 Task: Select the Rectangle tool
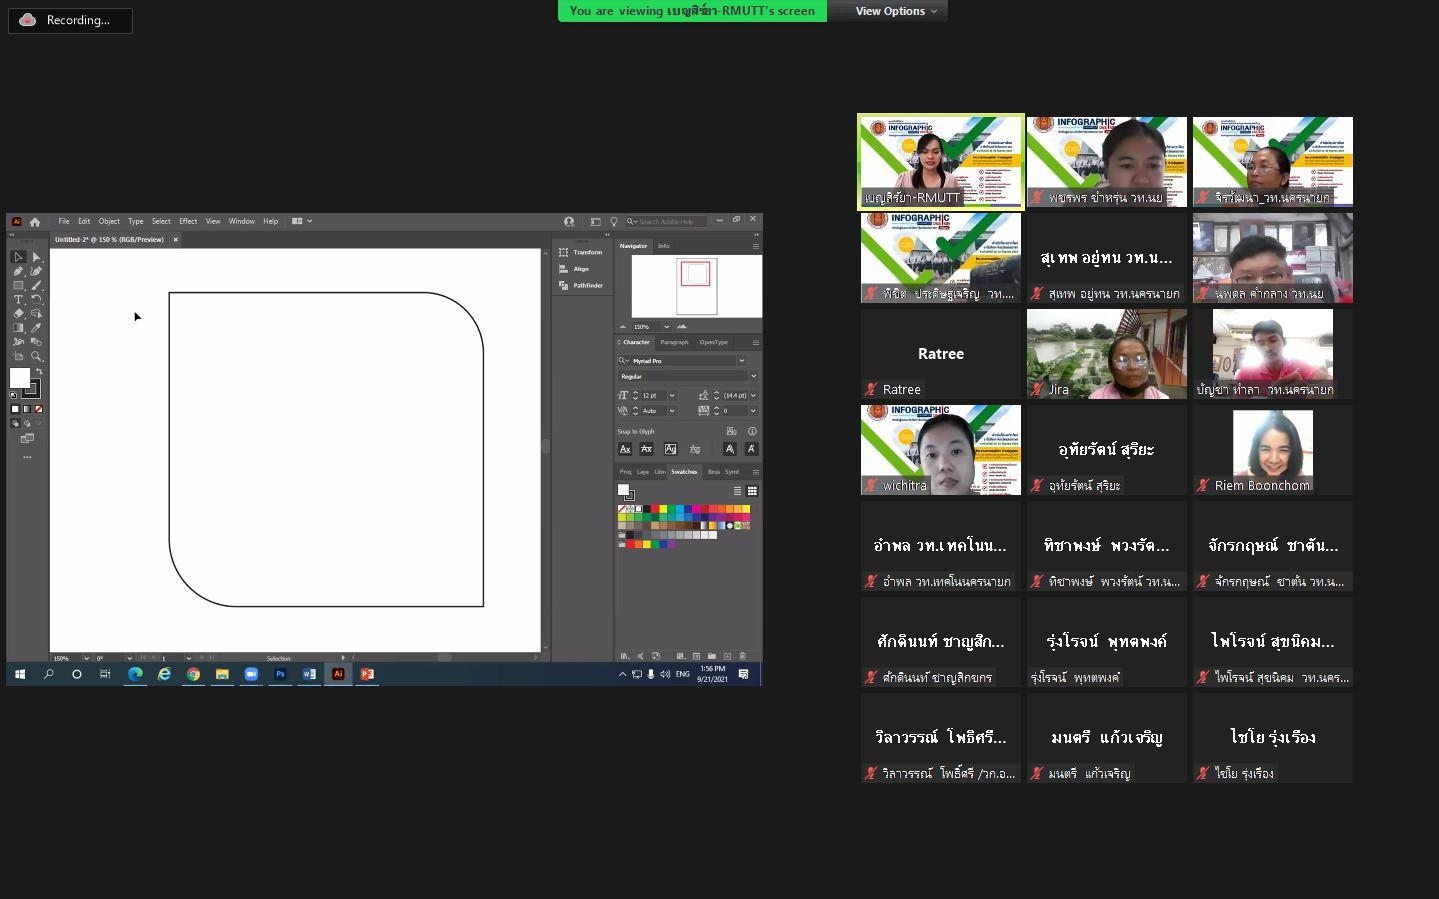(18, 285)
